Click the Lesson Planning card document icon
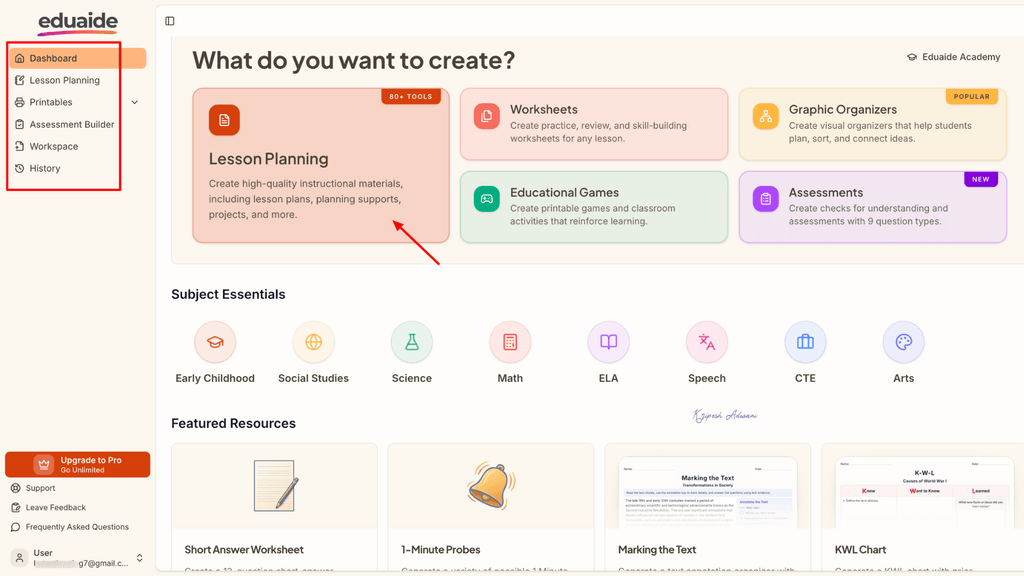Viewport: 1024px width, 576px height. 224,120
